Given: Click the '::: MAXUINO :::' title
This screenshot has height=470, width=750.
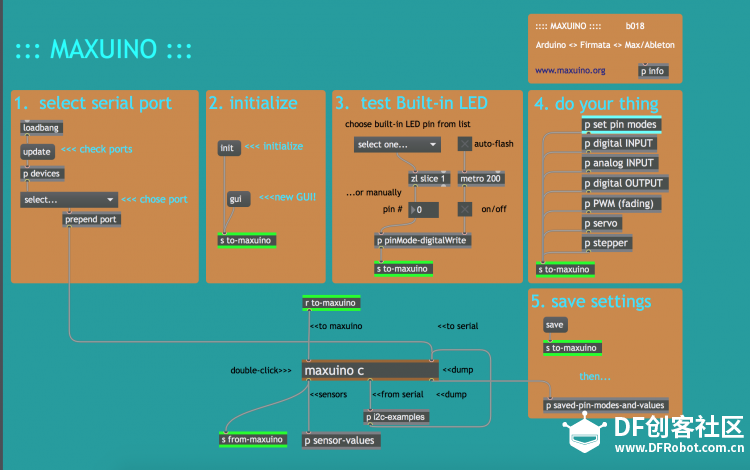Looking at the screenshot, I should coord(103,49).
